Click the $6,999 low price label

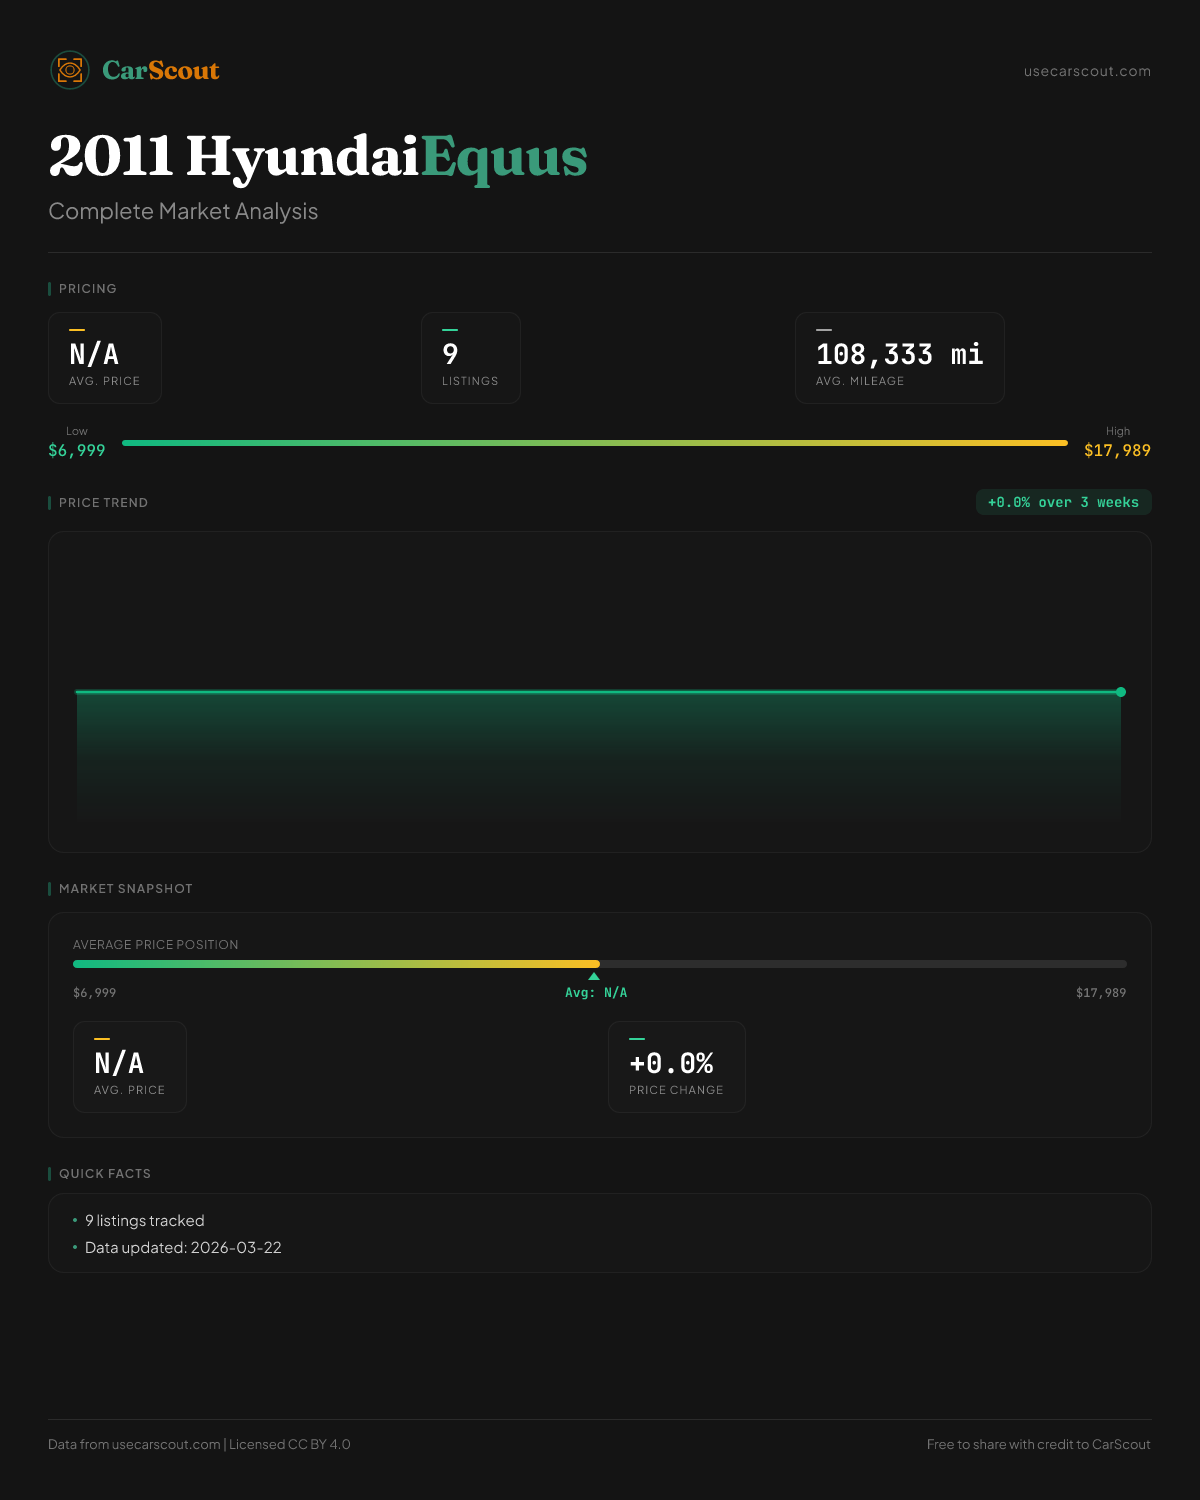[77, 450]
